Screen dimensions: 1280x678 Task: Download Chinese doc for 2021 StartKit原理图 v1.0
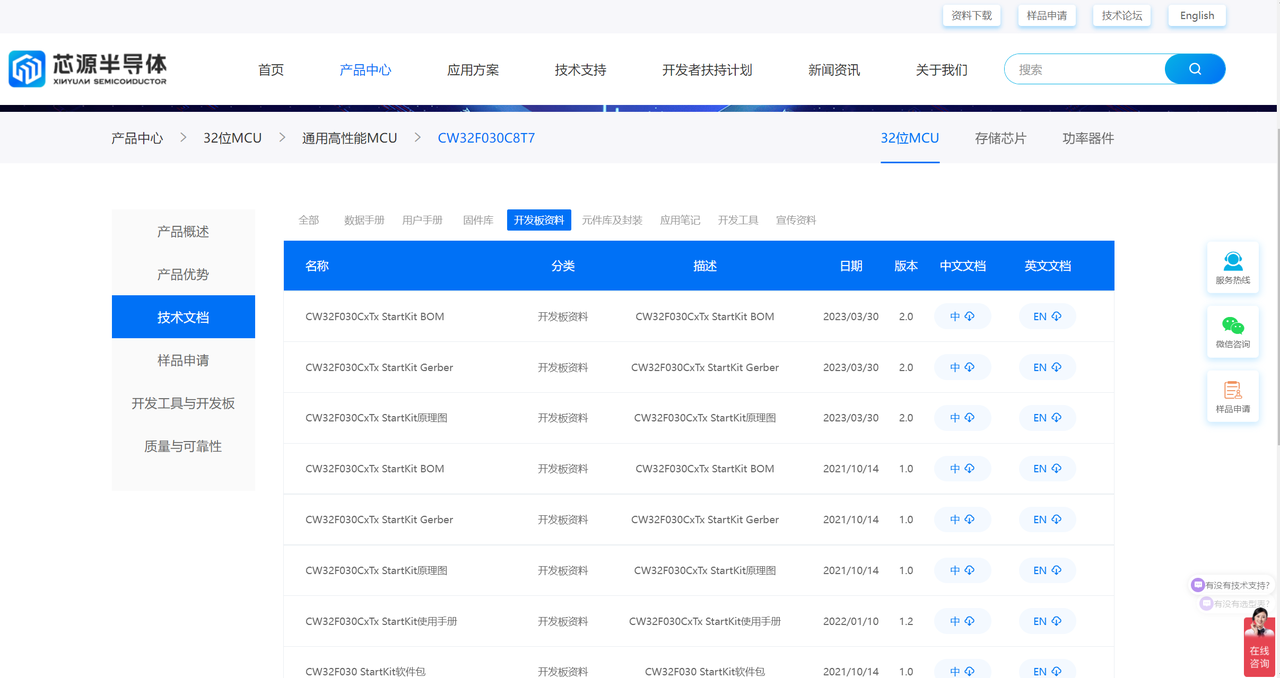click(x=962, y=570)
